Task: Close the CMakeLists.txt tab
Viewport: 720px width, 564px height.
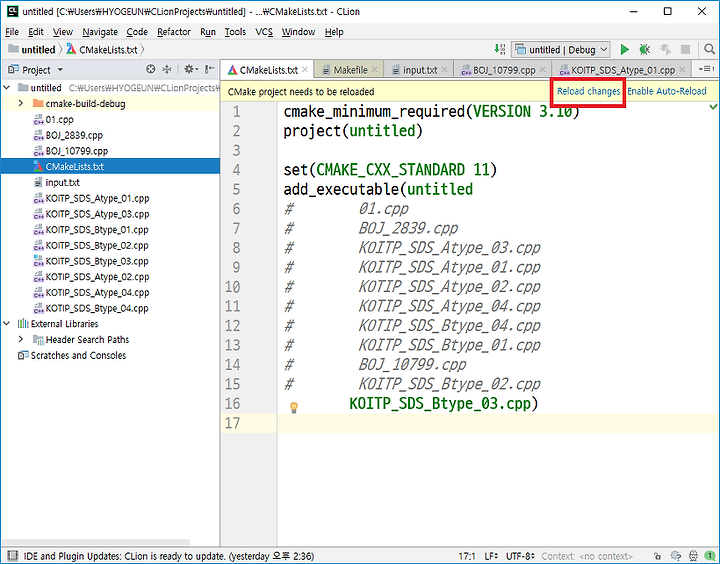Action: [x=304, y=69]
